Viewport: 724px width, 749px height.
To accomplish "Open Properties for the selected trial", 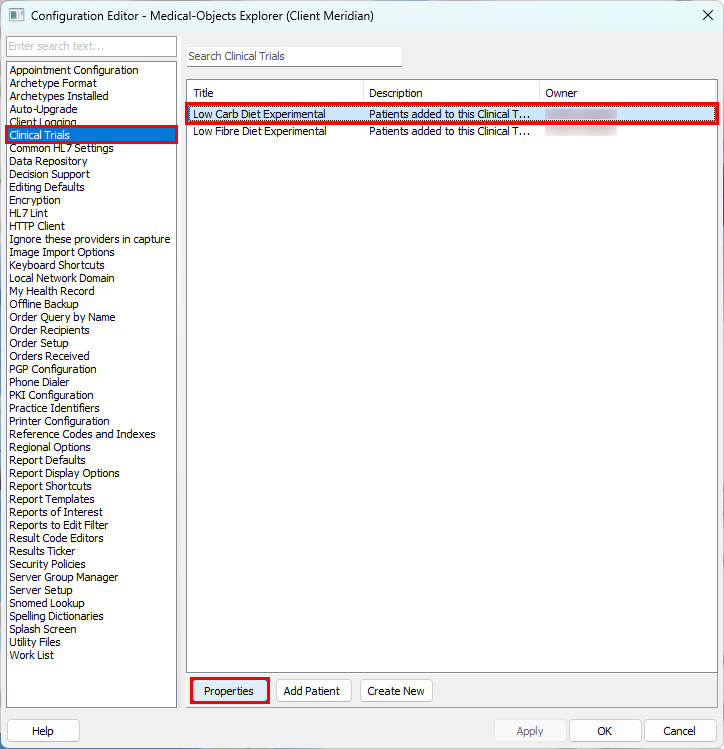I will point(229,691).
